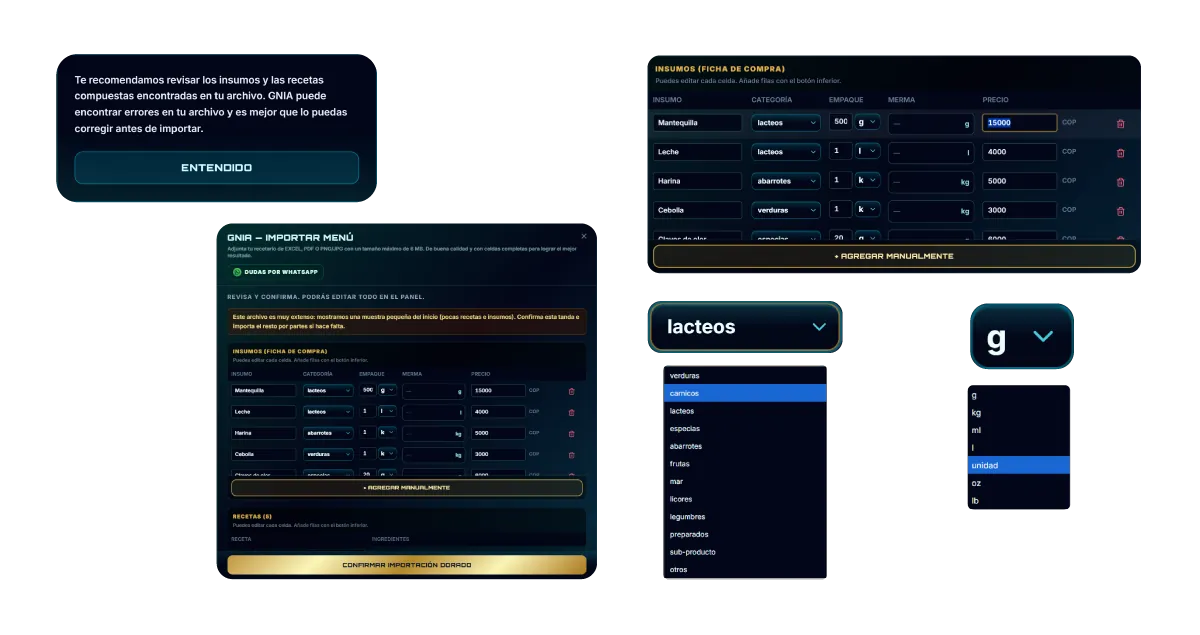Confirm with Confirmar Importación Dorado
Image resolution: width=1200 pixels, height=635 pixels.
click(x=406, y=565)
